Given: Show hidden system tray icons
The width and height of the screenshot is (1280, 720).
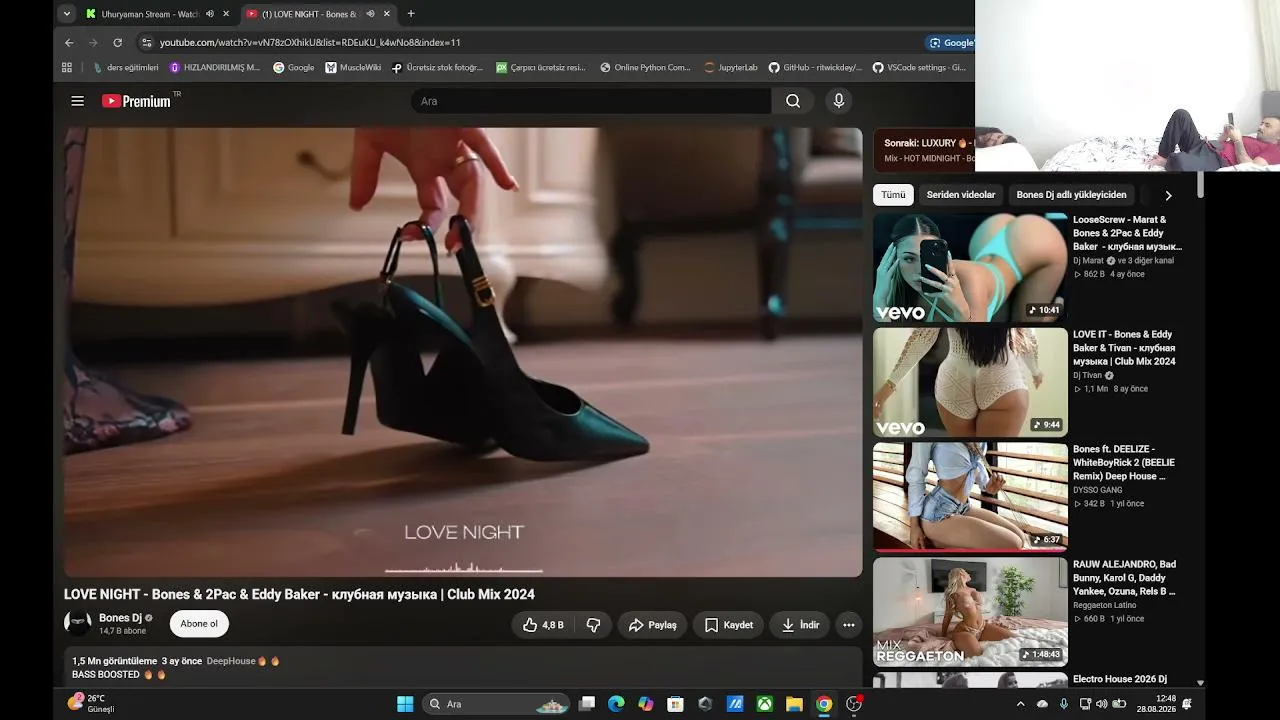Looking at the screenshot, I should coord(1020,704).
